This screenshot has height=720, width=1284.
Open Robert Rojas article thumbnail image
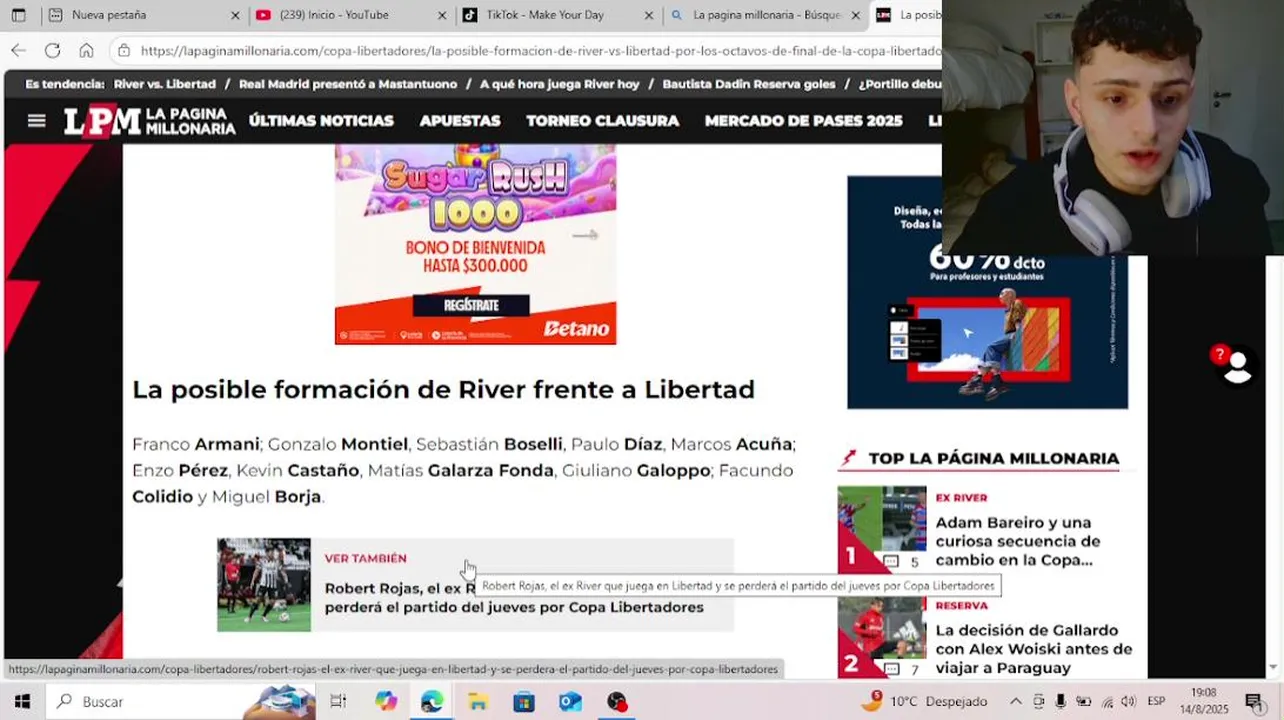(x=264, y=585)
